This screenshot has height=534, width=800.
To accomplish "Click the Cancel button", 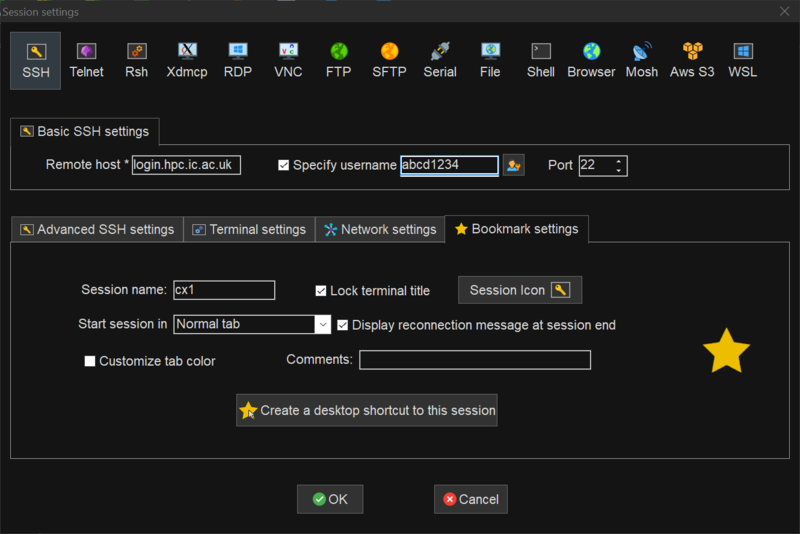I will [x=470, y=499].
